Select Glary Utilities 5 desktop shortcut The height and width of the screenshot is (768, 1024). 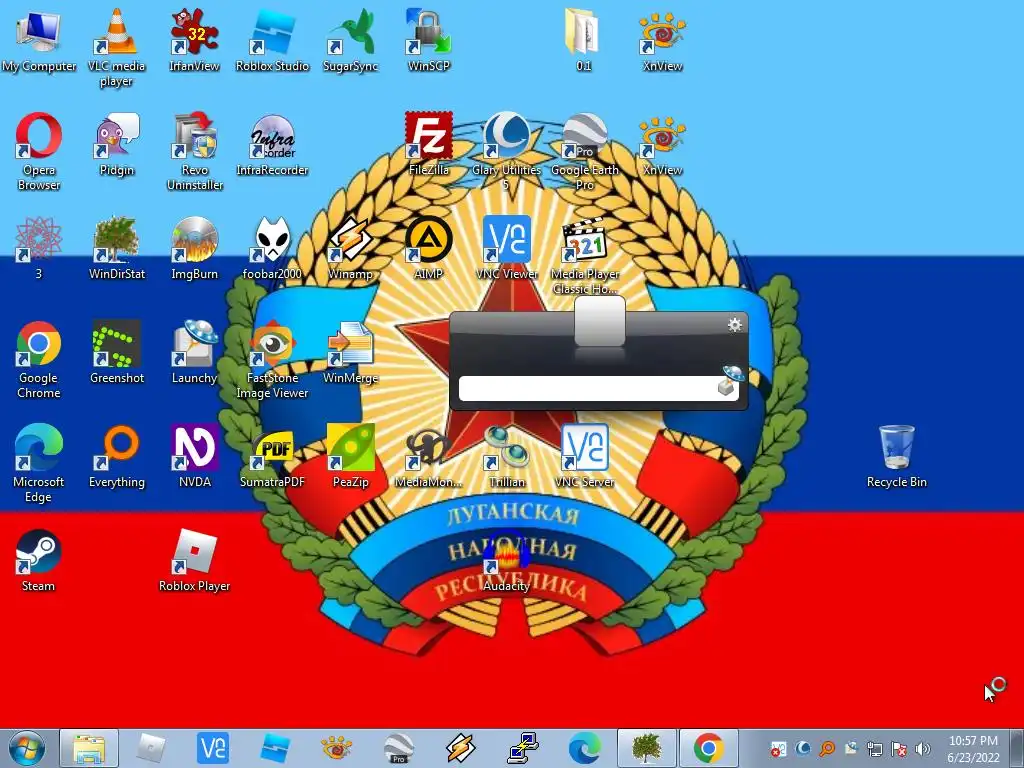506,152
